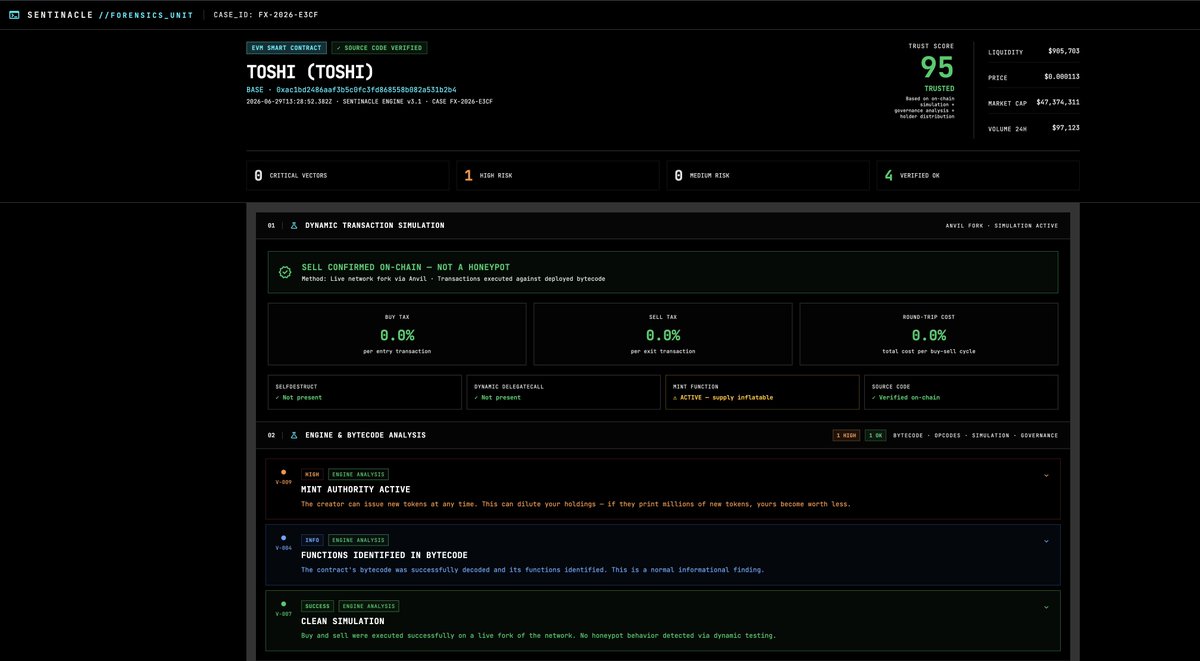Click 'ANVIL FORK · SIMULATION ACTIVE' status text

click(1002, 226)
